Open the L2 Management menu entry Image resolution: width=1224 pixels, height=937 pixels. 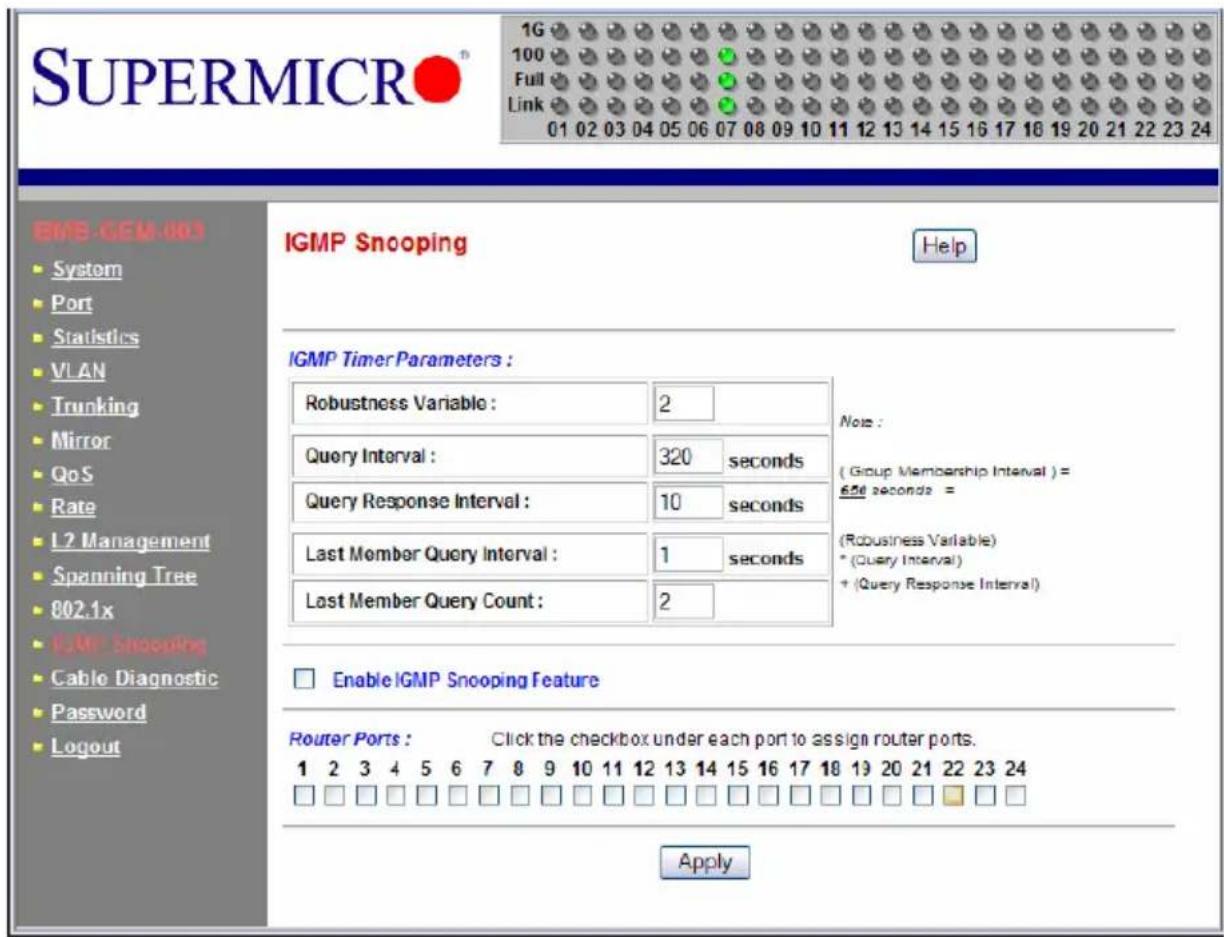click(131, 541)
